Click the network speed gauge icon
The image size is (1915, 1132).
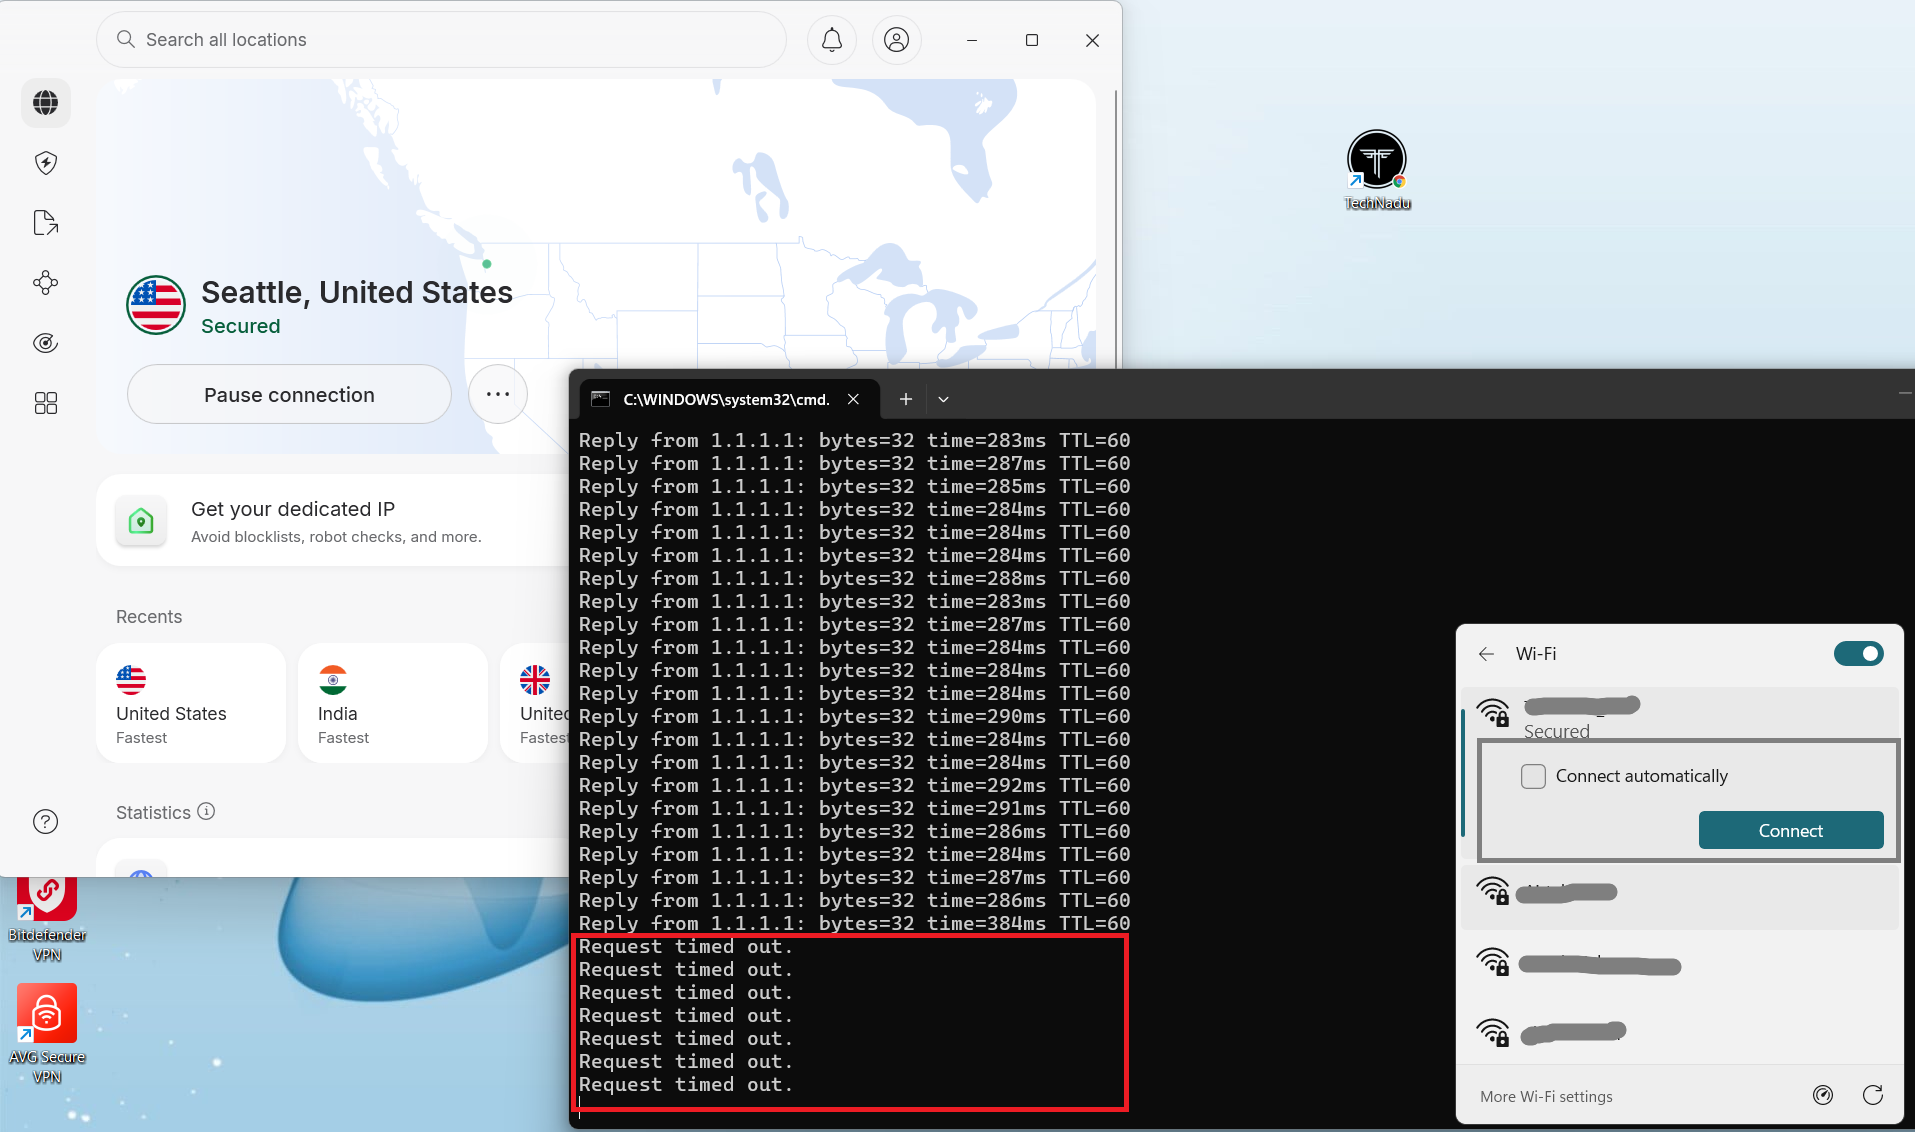coord(1823,1095)
